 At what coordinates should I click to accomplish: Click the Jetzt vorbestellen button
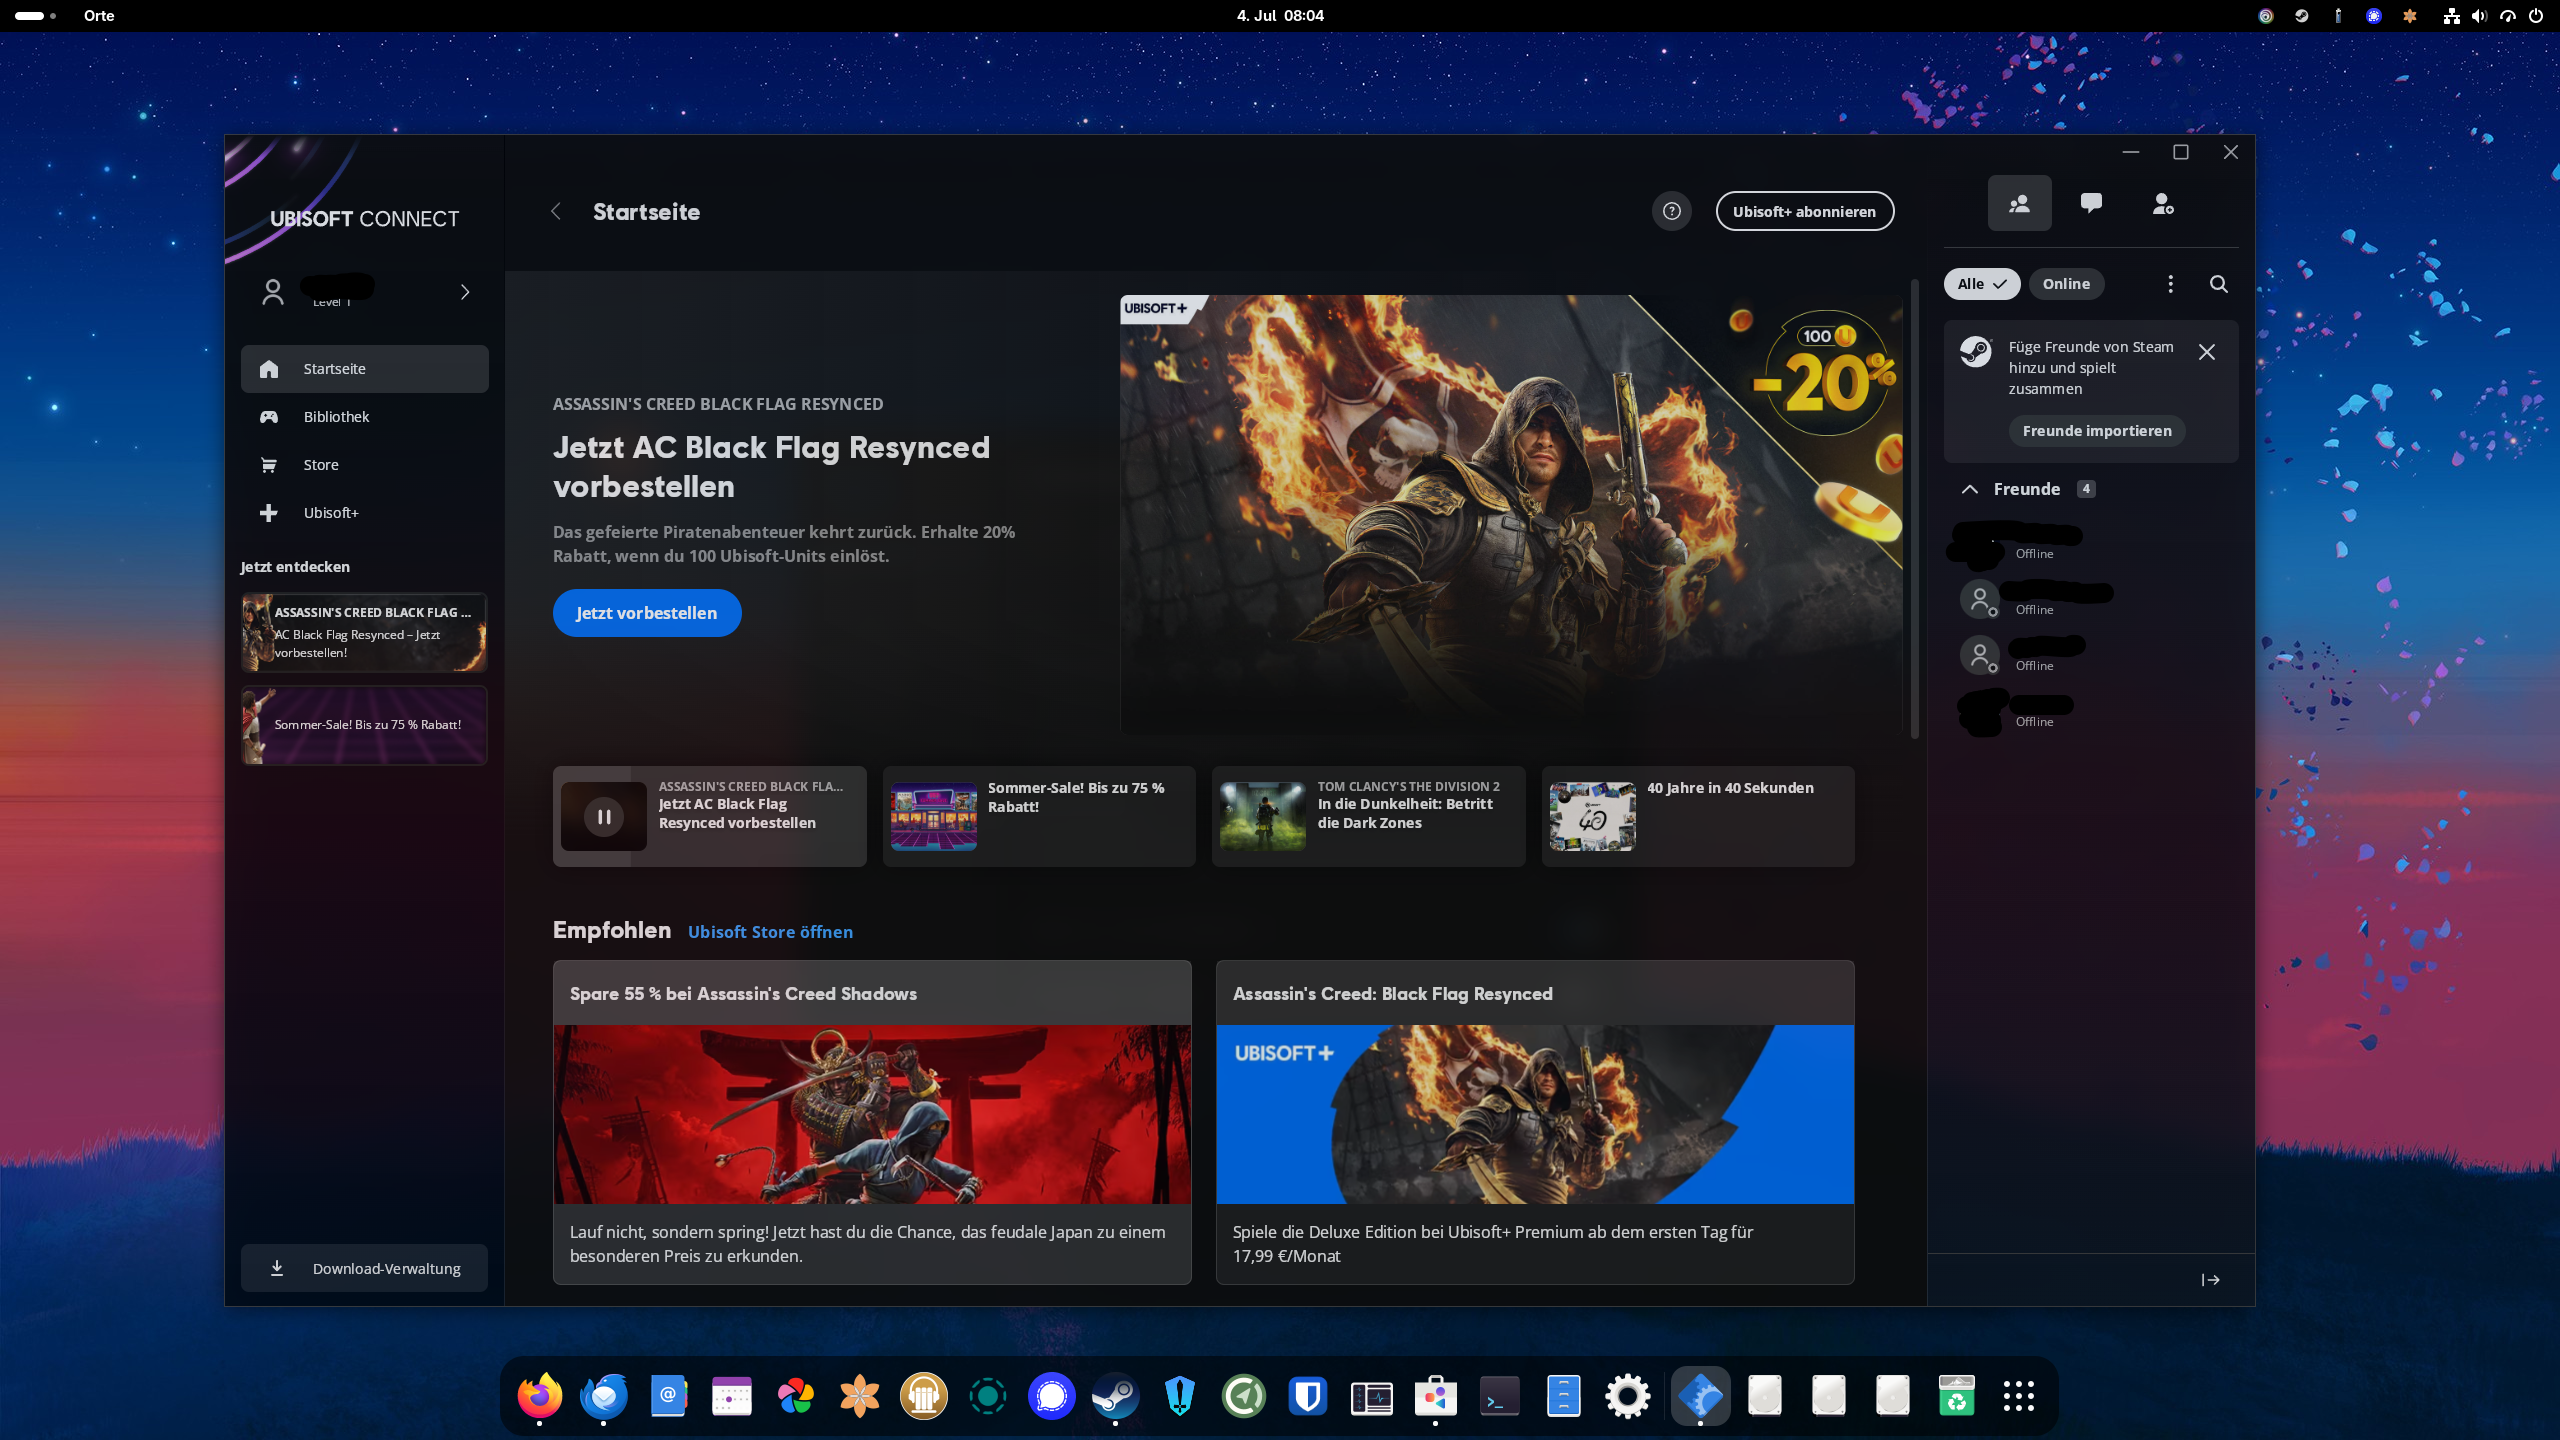tap(647, 613)
